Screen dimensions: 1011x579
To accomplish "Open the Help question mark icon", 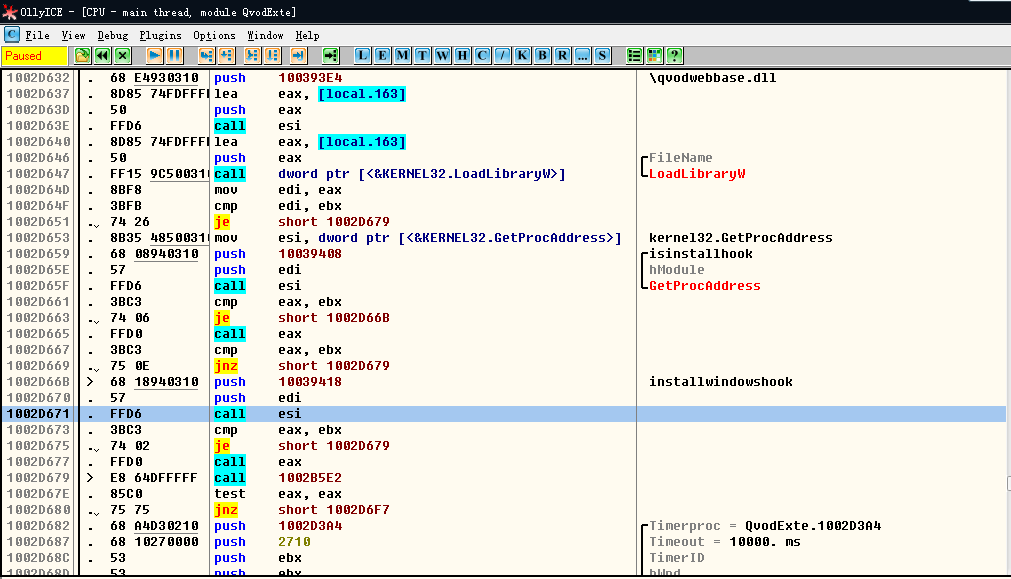I will click(675, 56).
